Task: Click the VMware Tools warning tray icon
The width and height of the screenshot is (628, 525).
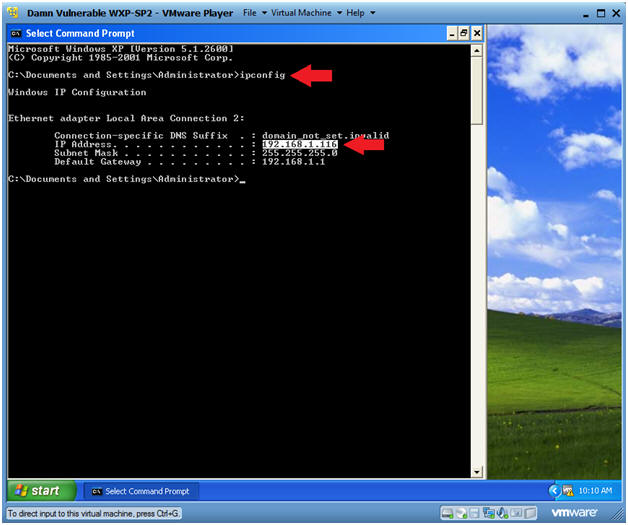Action: point(568,491)
